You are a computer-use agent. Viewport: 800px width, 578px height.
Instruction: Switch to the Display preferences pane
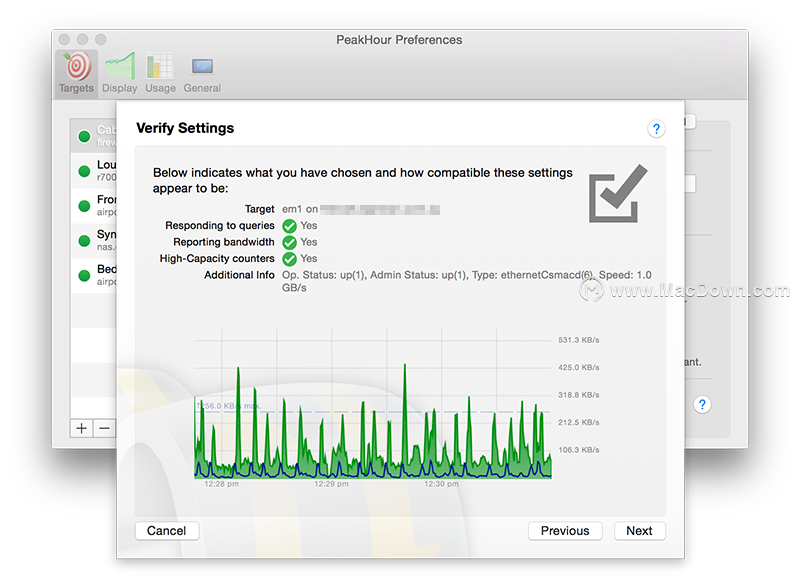point(119,73)
